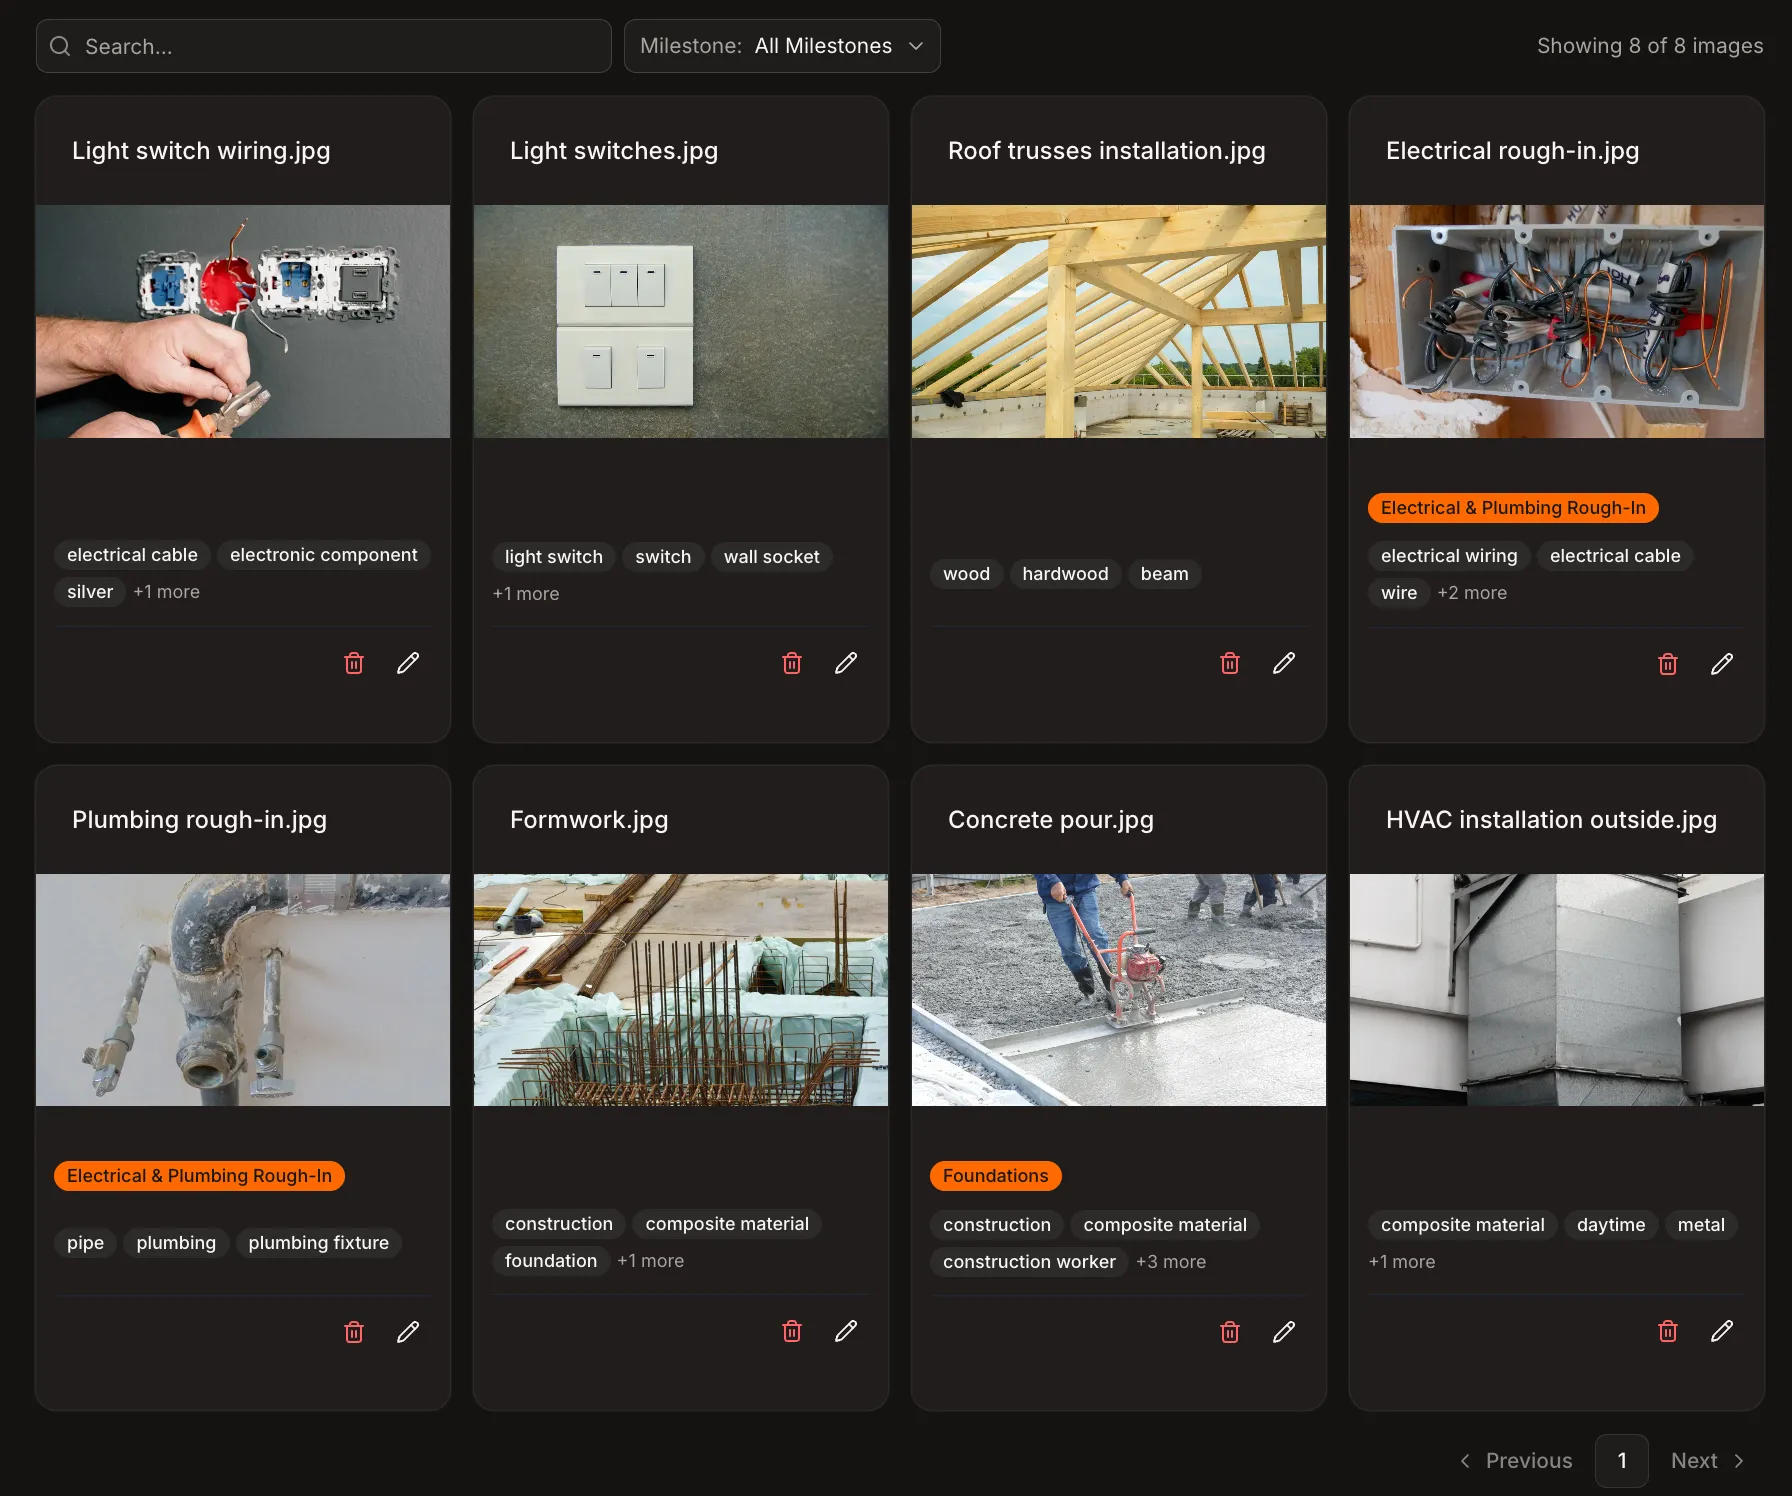The height and width of the screenshot is (1496, 1792).
Task: Open the Concrete pour thumbnail
Action: point(1119,990)
